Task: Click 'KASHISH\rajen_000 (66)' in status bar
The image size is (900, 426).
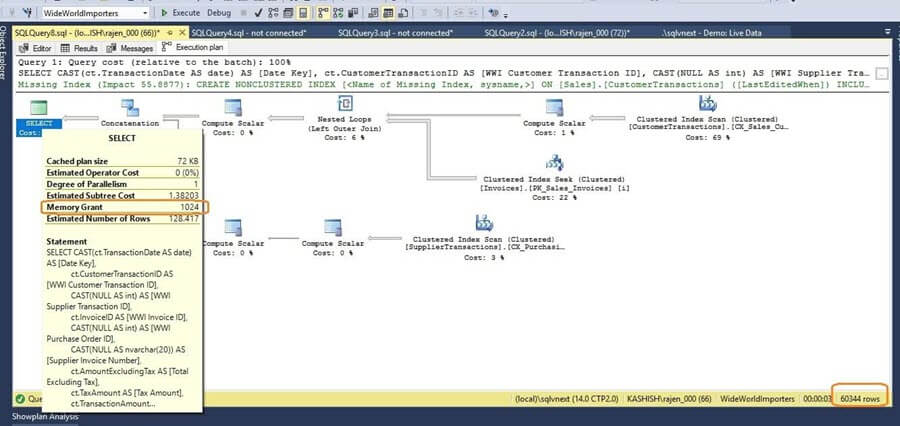Action: tap(669, 398)
